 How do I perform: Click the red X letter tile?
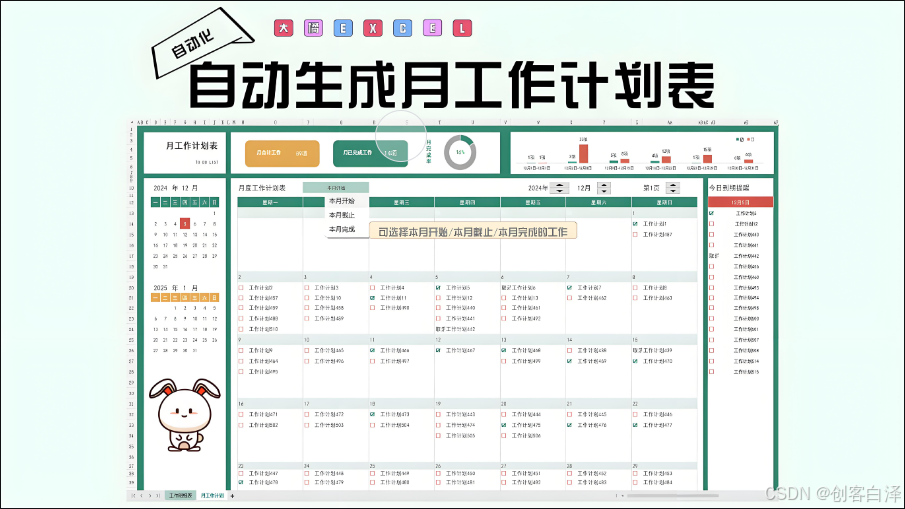click(373, 28)
